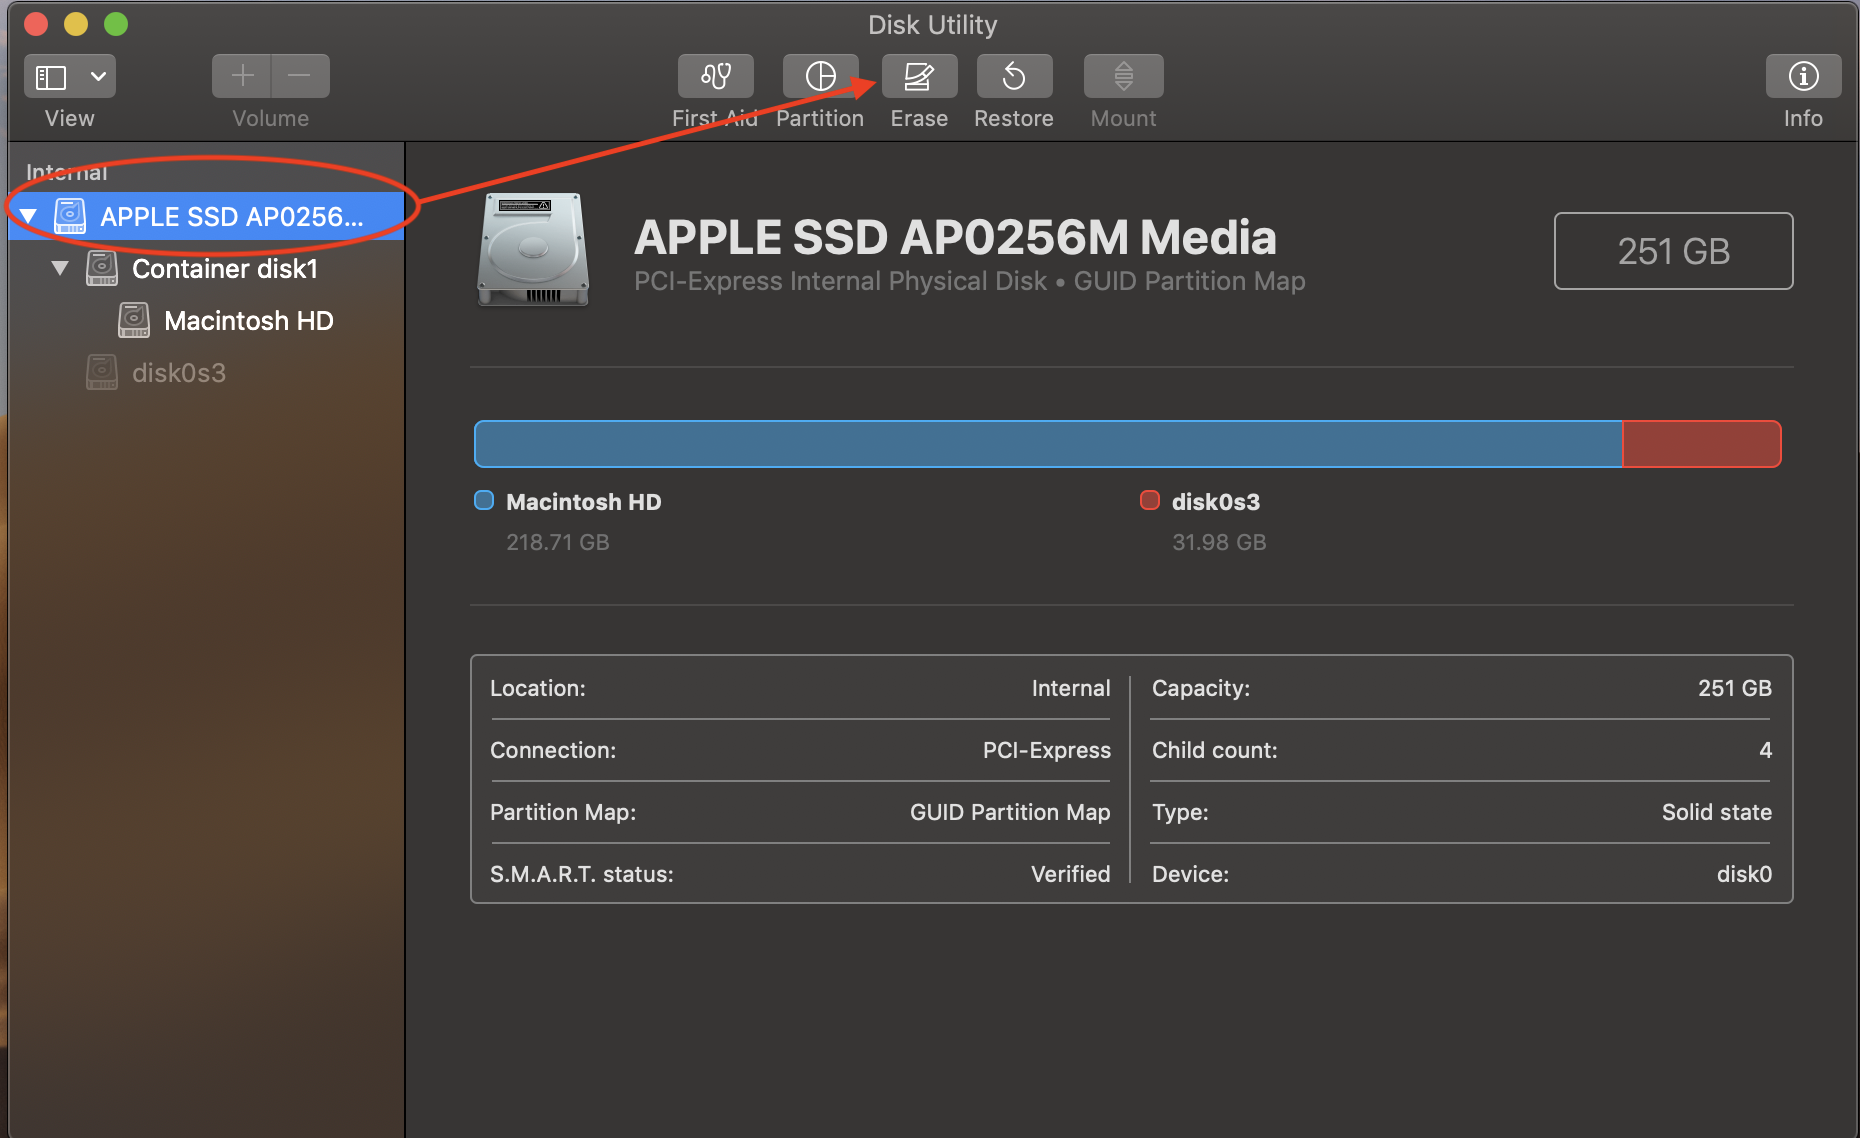
Task: Click the Erase toolbar icon
Action: [x=919, y=76]
